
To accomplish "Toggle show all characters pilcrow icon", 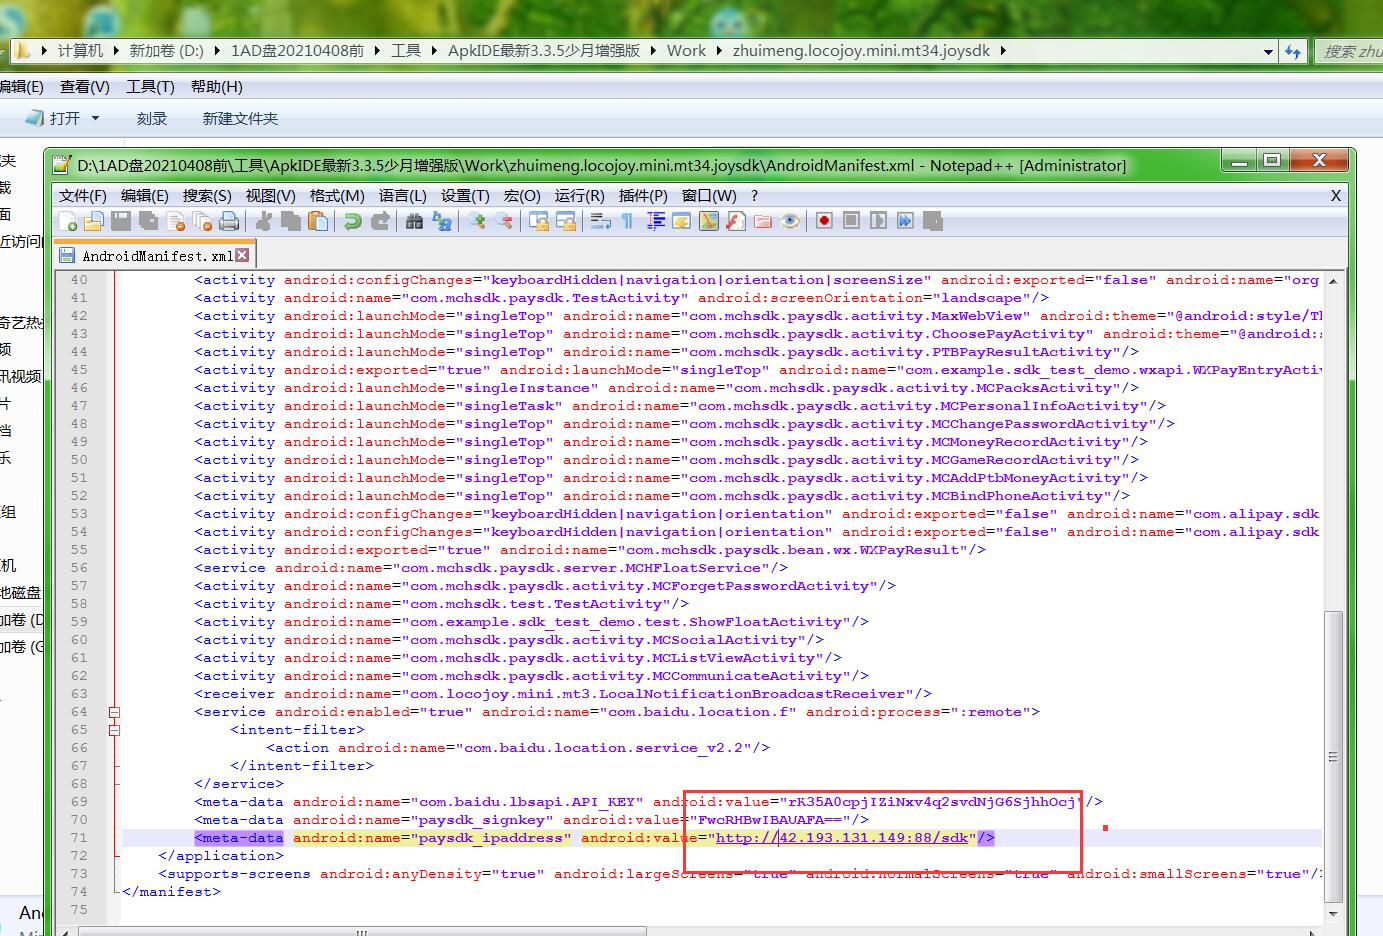I will click(627, 222).
